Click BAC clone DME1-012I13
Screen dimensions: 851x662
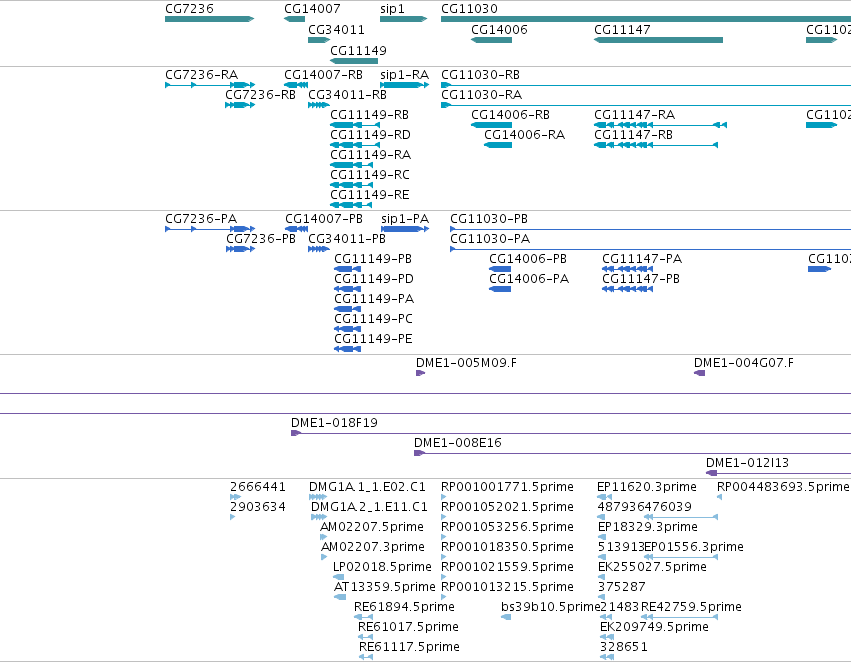[x=778, y=473]
